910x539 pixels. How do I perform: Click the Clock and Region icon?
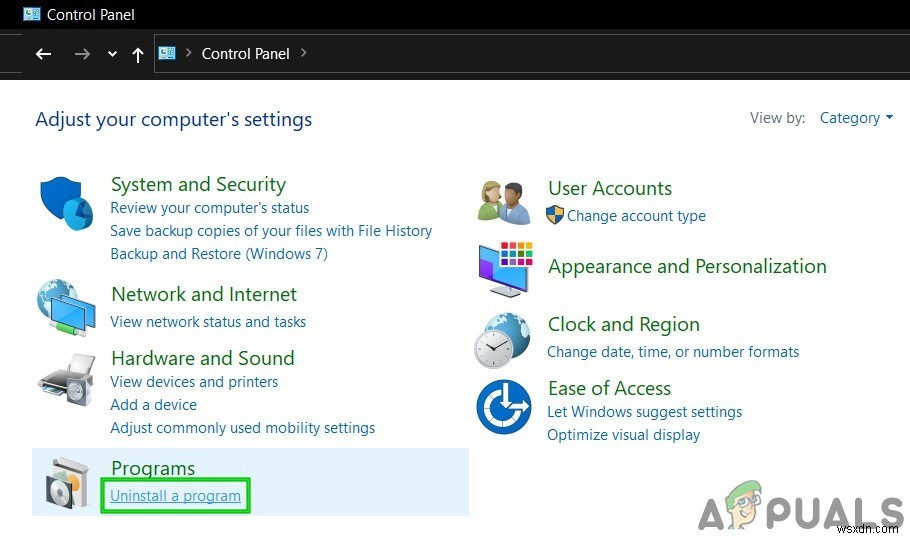[503, 340]
